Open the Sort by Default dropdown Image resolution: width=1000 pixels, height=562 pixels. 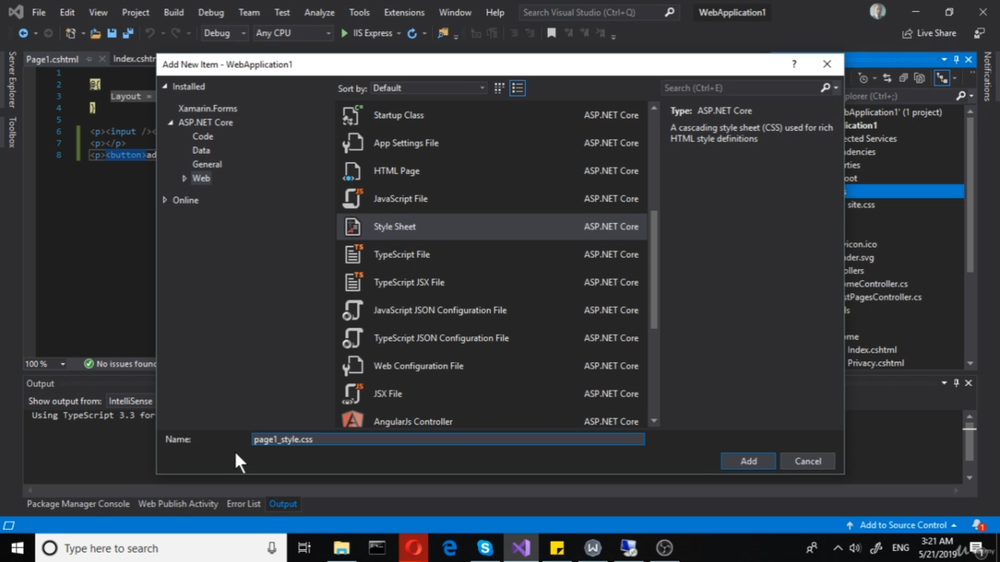(x=429, y=88)
